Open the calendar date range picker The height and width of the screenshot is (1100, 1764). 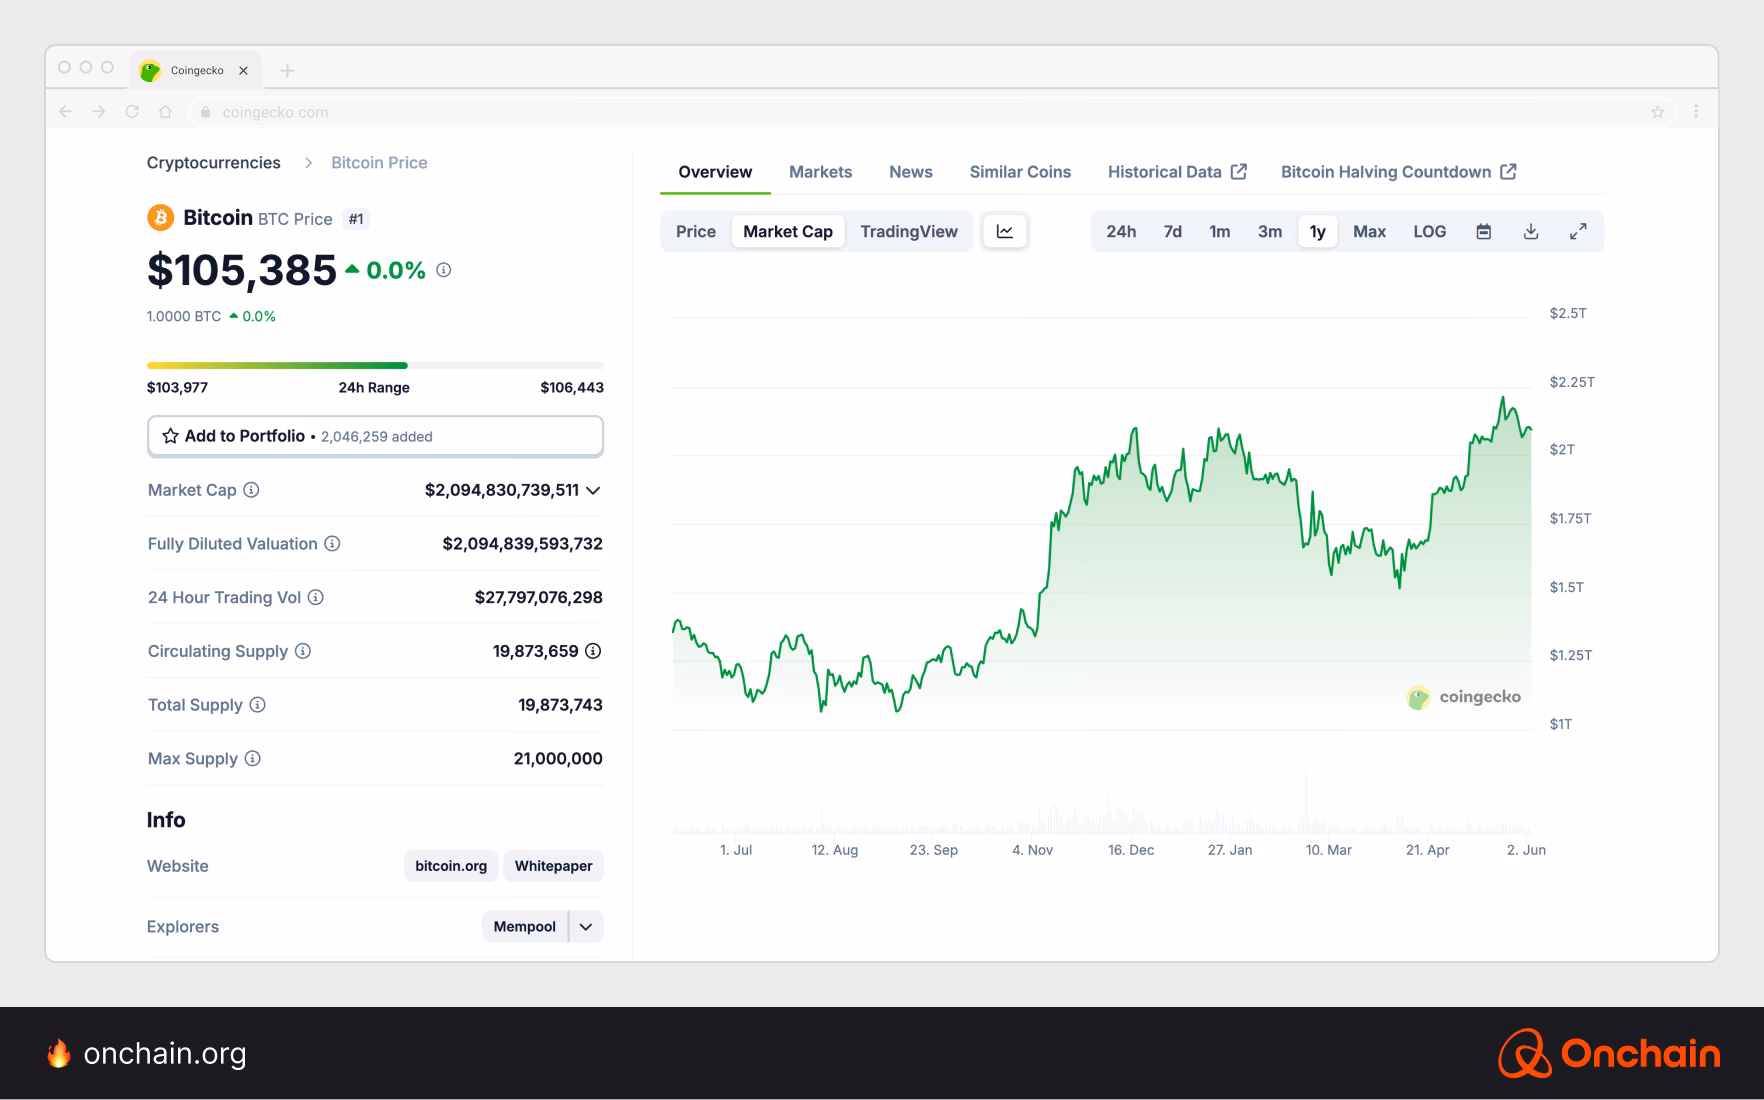point(1484,231)
